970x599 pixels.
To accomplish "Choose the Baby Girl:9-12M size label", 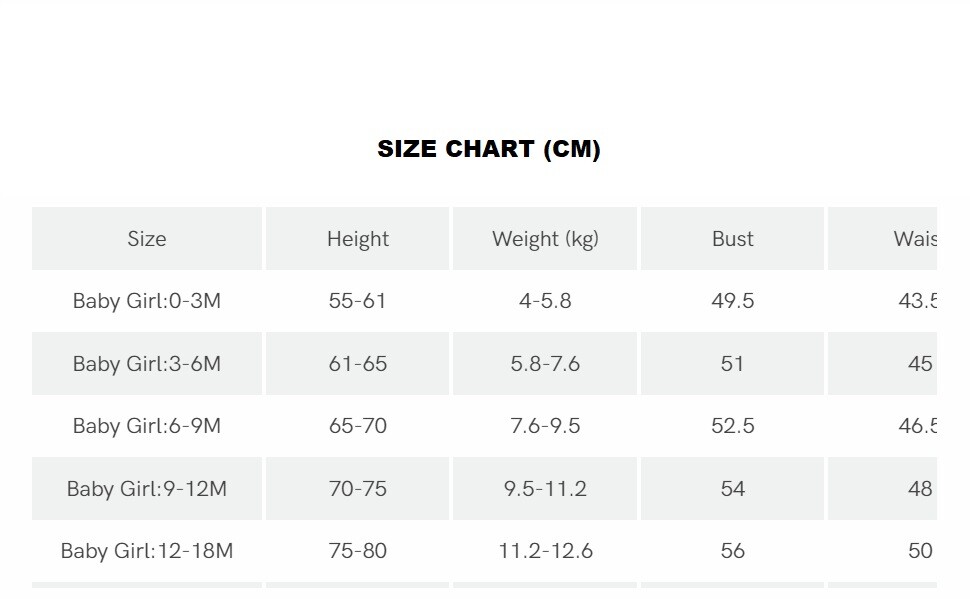I will pyautogui.click(x=147, y=489).
